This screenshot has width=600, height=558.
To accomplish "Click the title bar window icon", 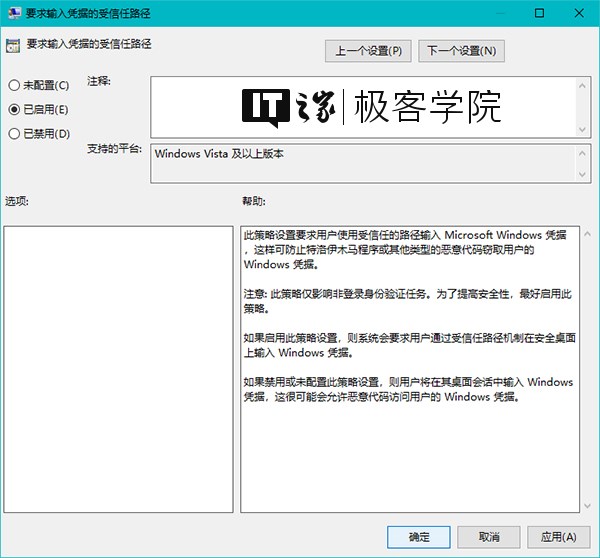I will coord(15,13).
